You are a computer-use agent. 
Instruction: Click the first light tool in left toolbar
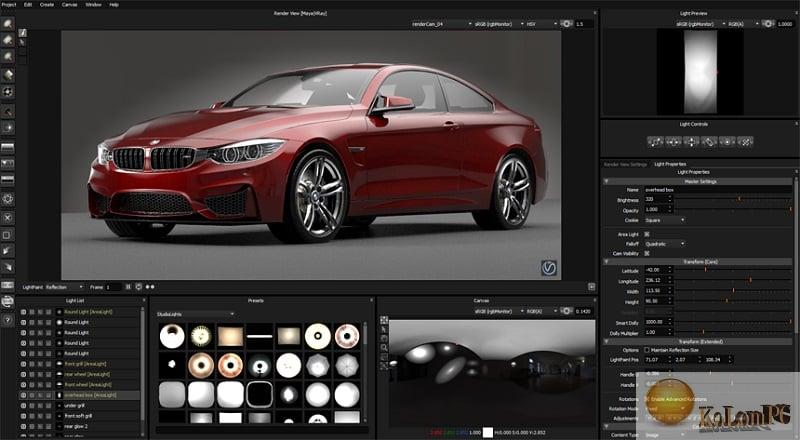coord(8,23)
